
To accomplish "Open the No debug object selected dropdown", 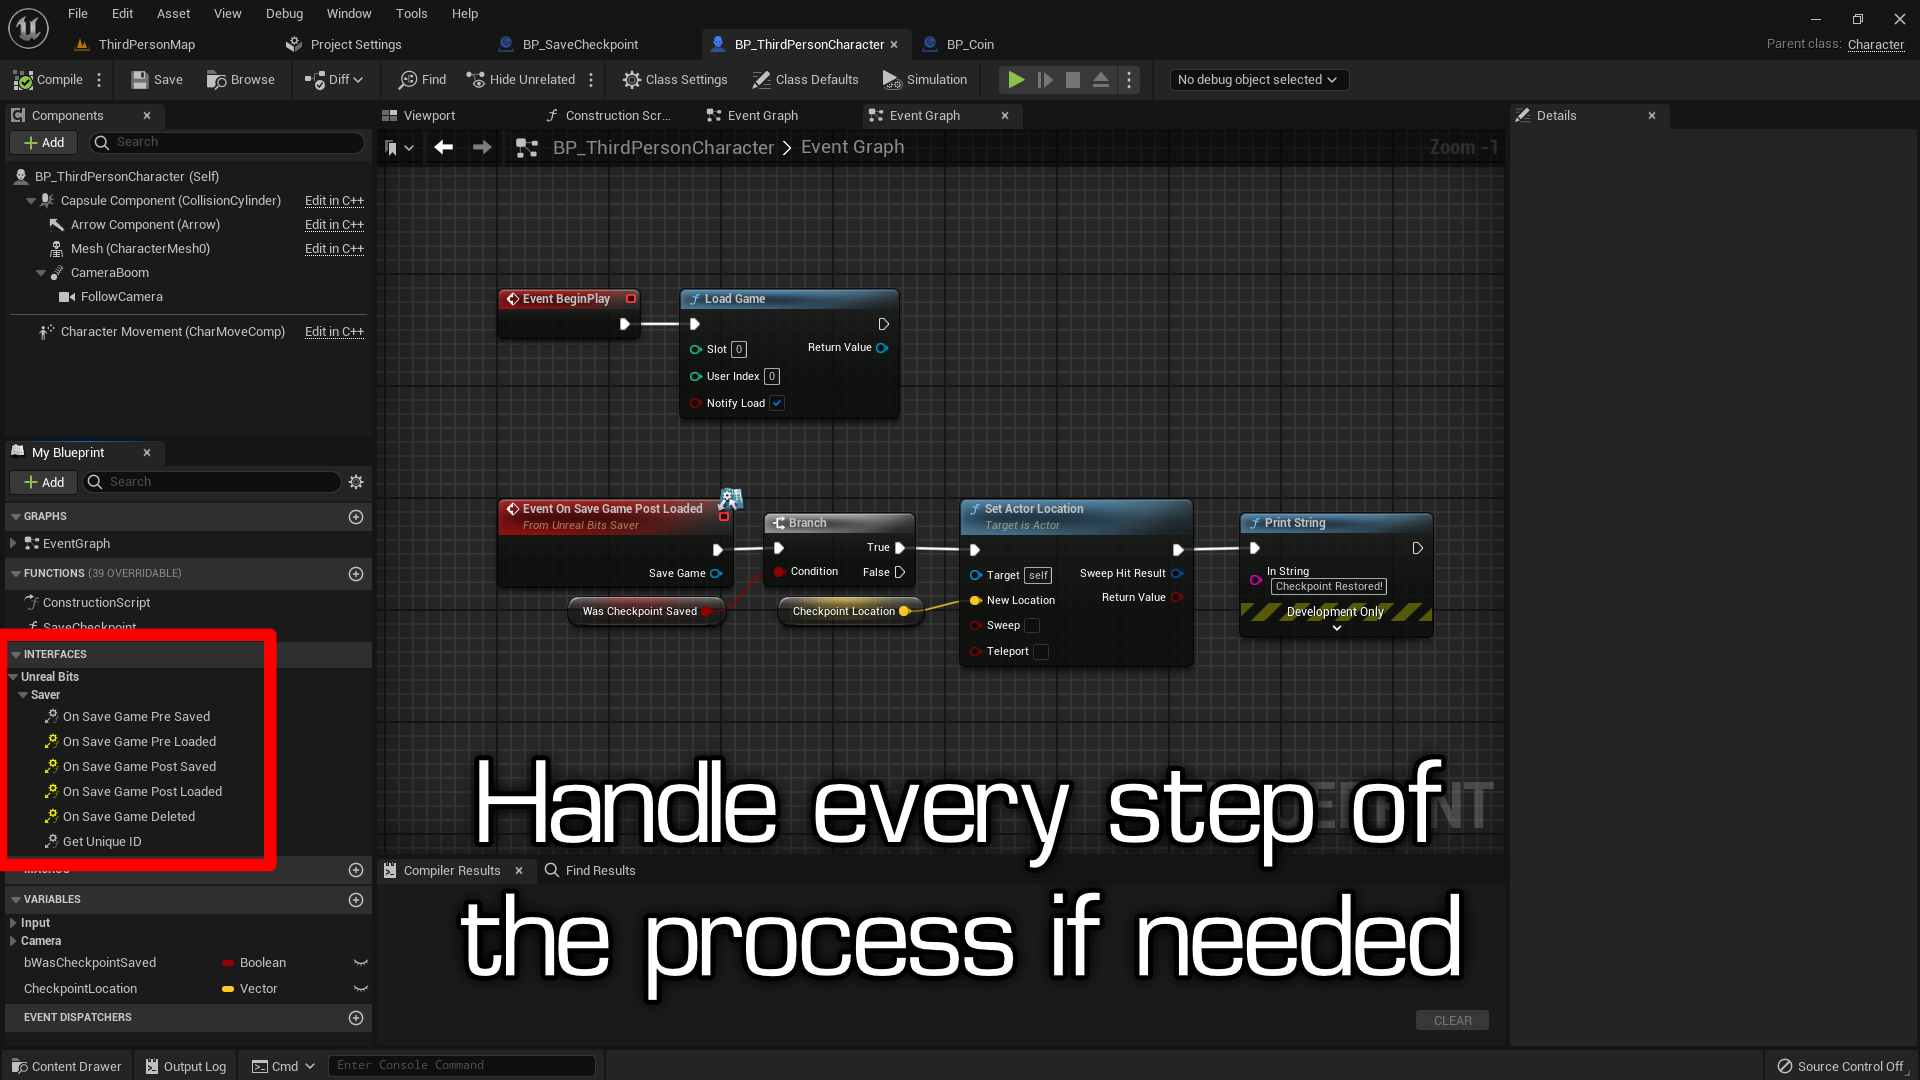I will pyautogui.click(x=1258, y=79).
